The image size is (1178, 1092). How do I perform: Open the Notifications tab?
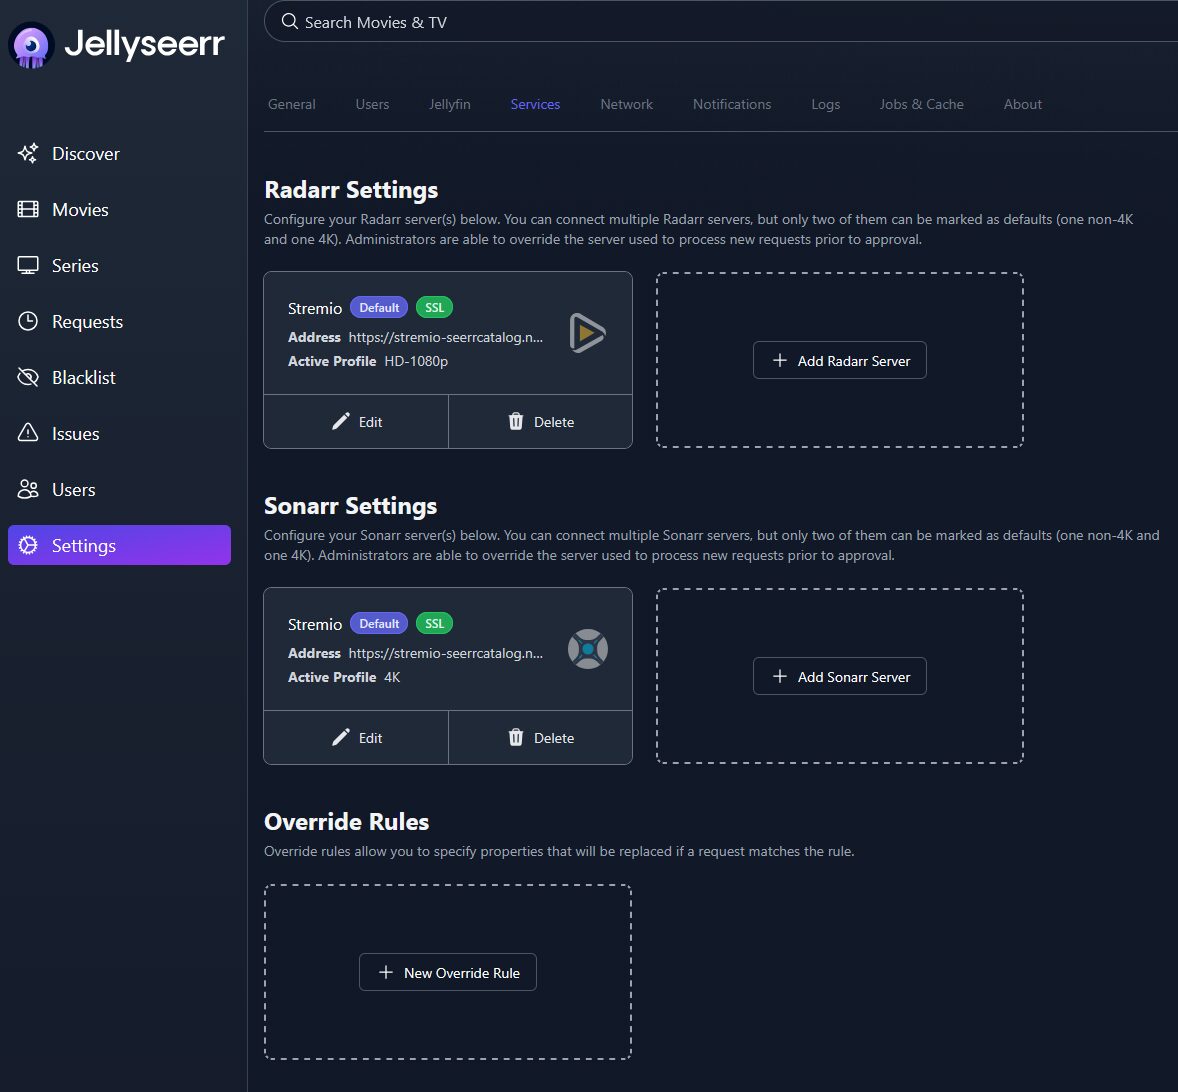pyautogui.click(x=732, y=104)
